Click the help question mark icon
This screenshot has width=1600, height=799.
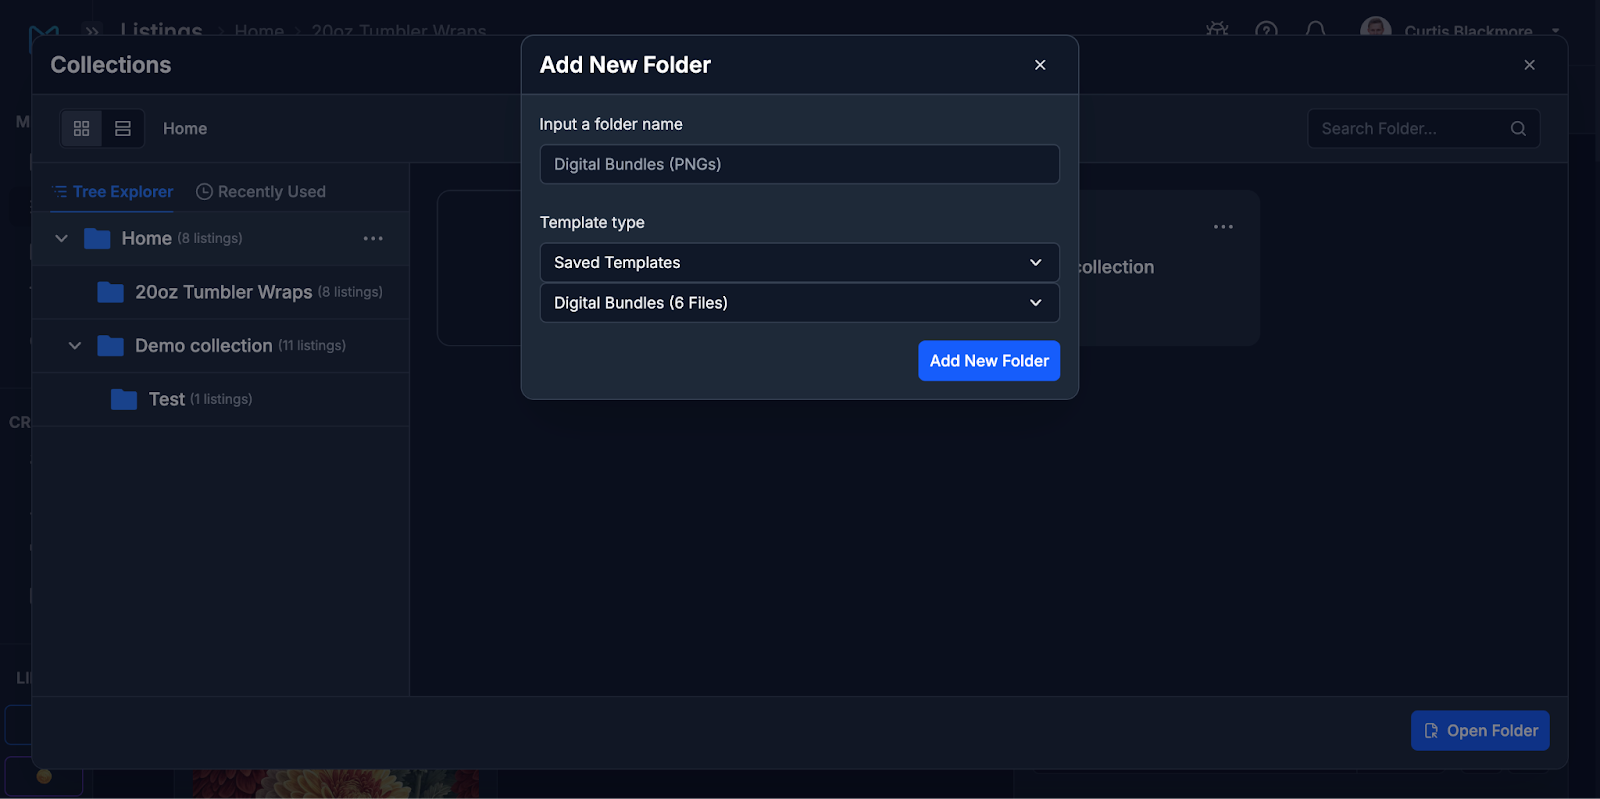pyautogui.click(x=1266, y=30)
